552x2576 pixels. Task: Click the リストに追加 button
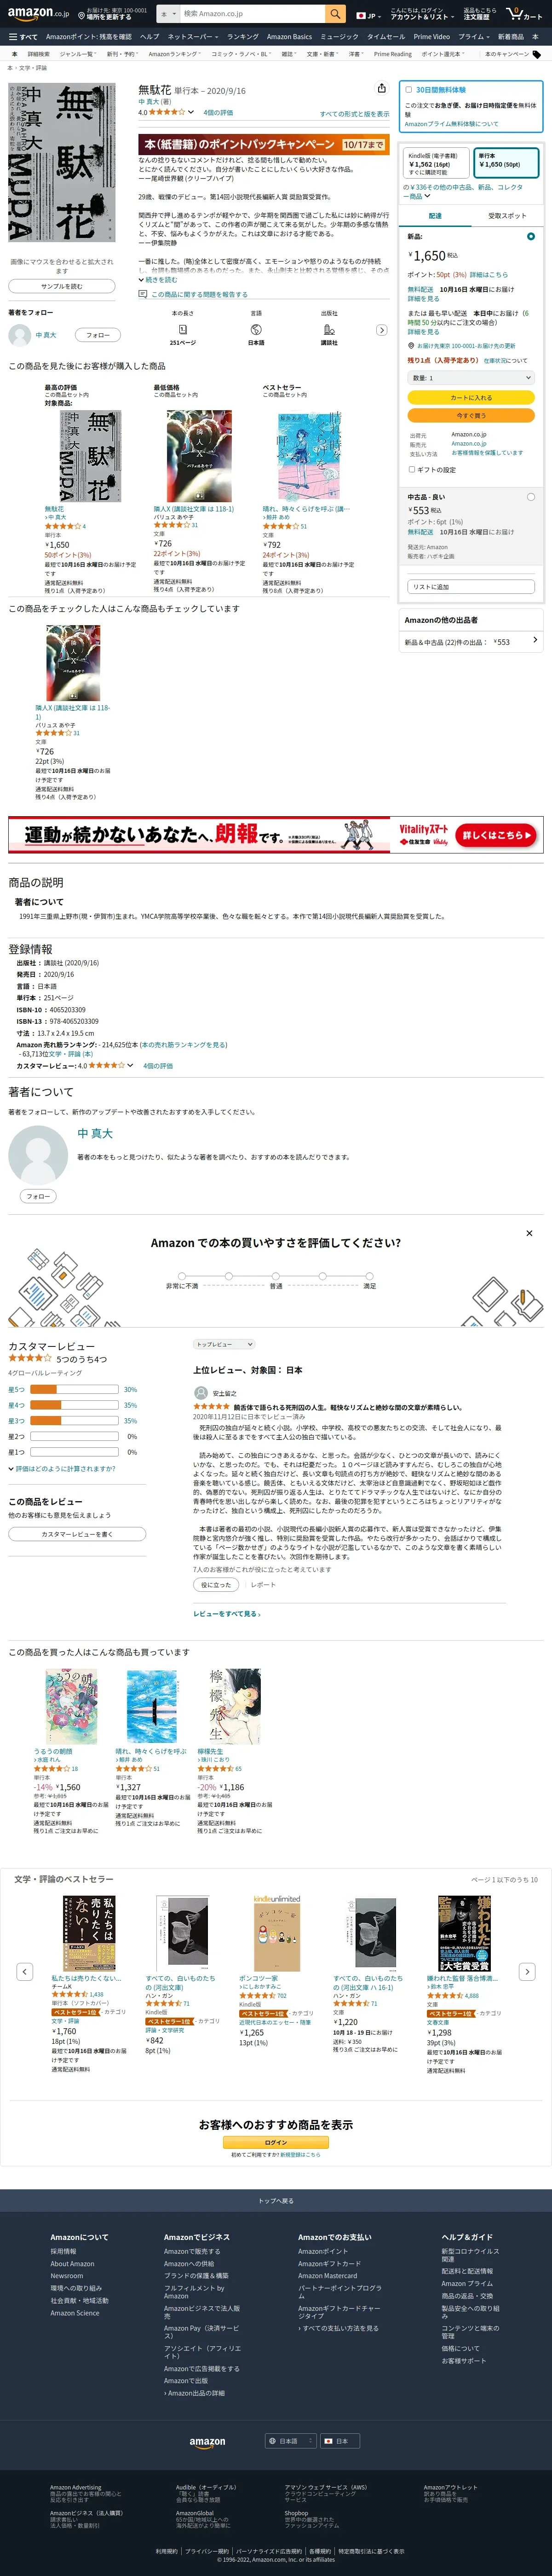tap(471, 587)
